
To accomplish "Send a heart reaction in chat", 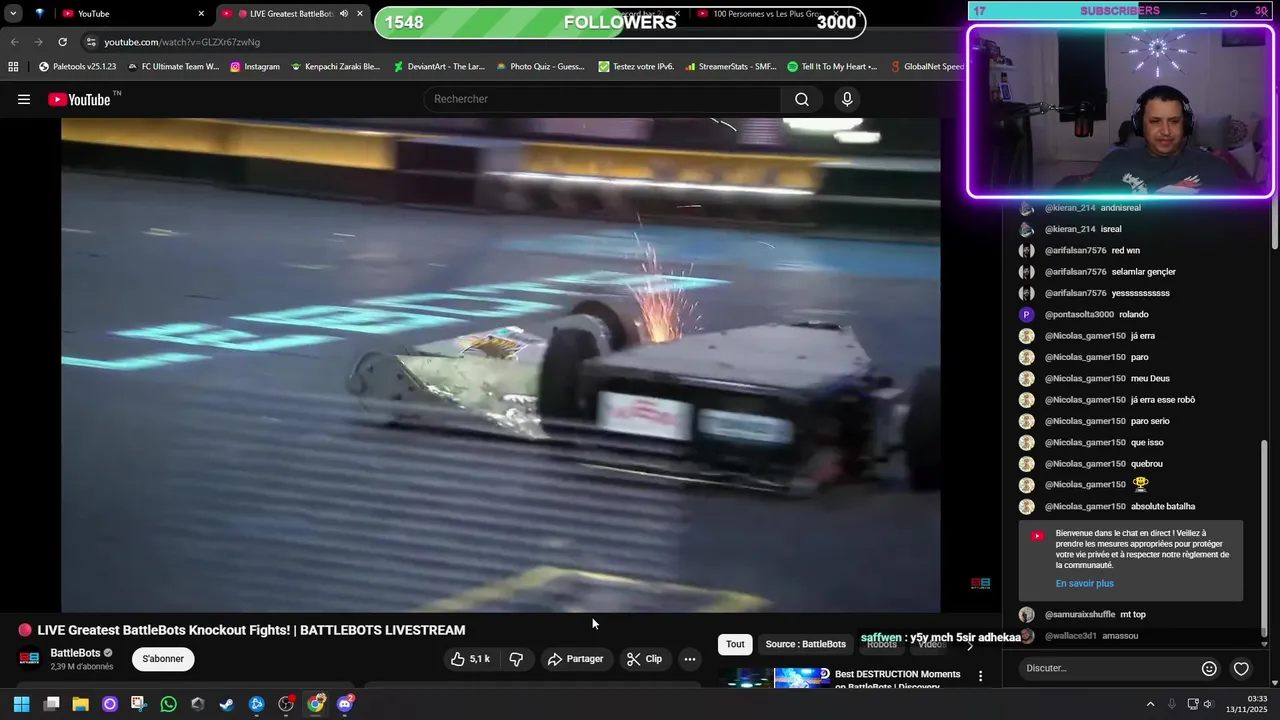I will click(1241, 668).
